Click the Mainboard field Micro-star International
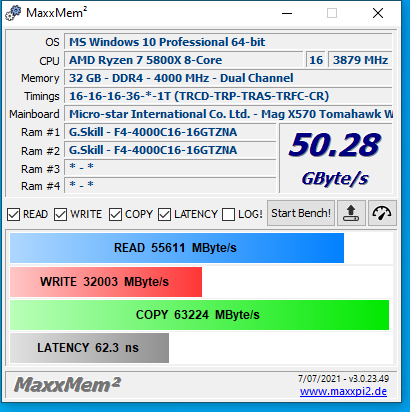Image resolution: width=410 pixels, height=412 pixels. [228, 114]
